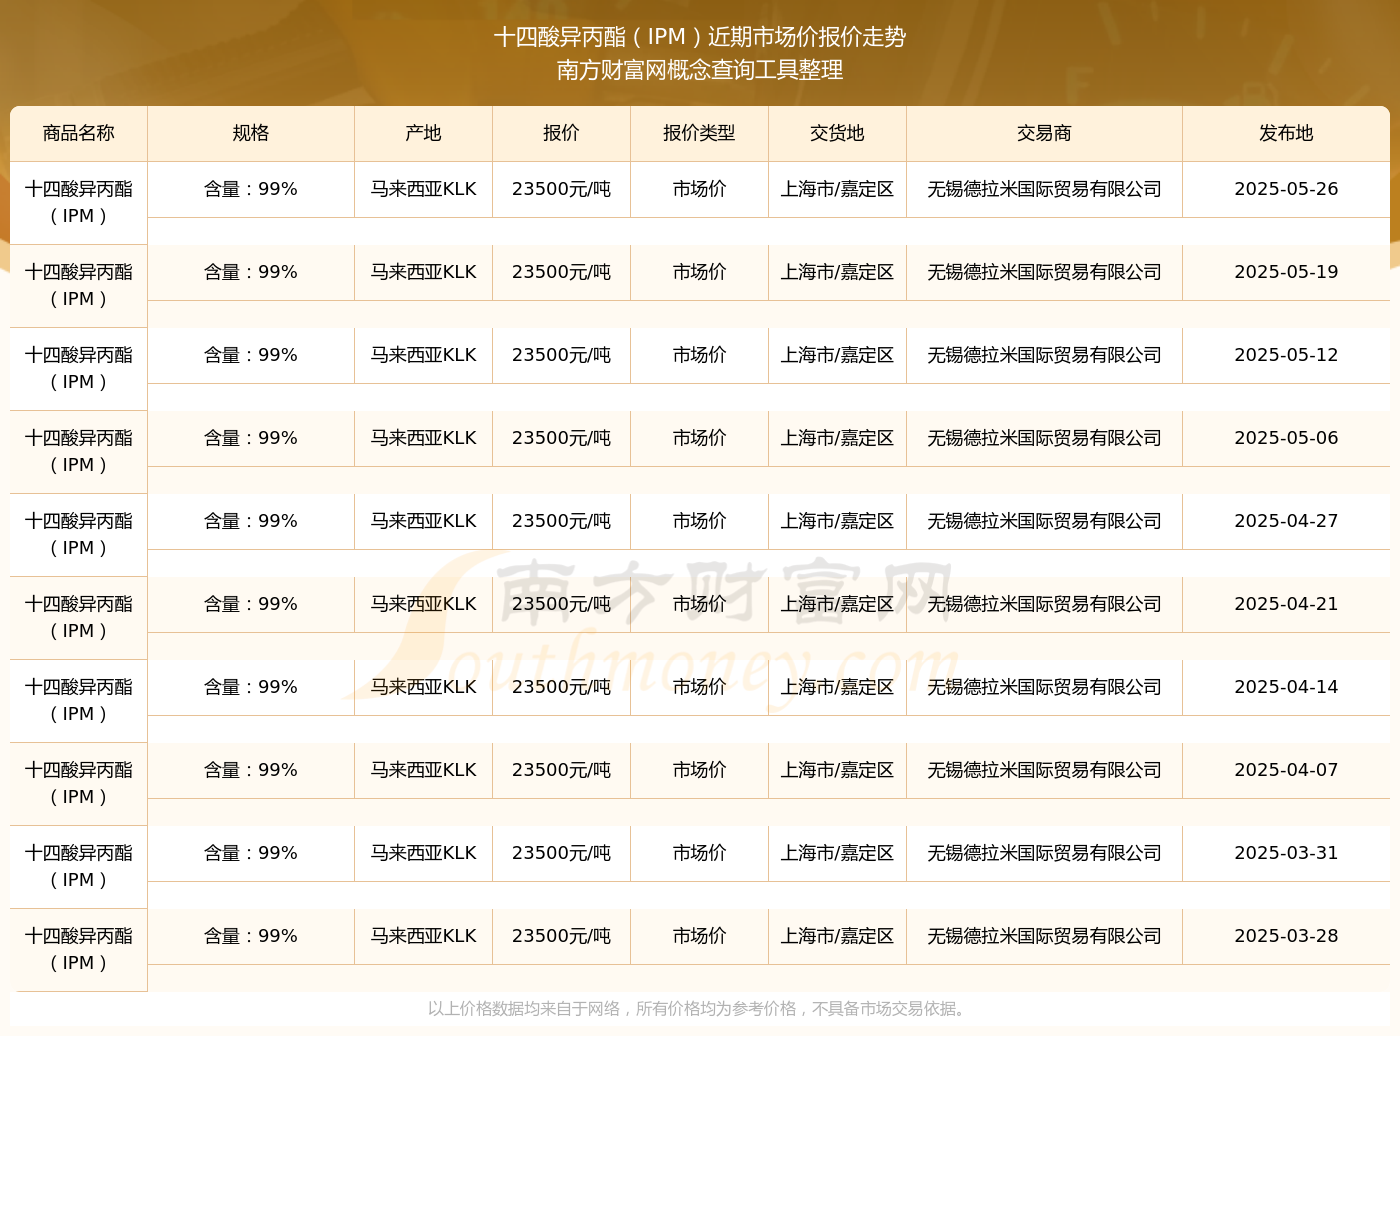Click 马来西亚KLK in the 2025-05-12 row
Screen dimensions: 1400x1205
click(x=423, y=355)
